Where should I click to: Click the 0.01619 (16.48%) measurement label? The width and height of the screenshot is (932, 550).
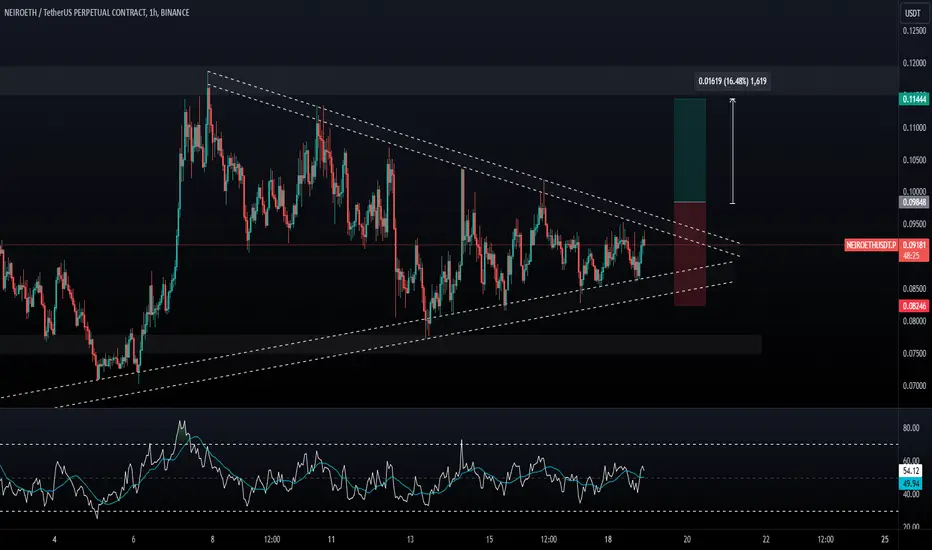[732, 81]
